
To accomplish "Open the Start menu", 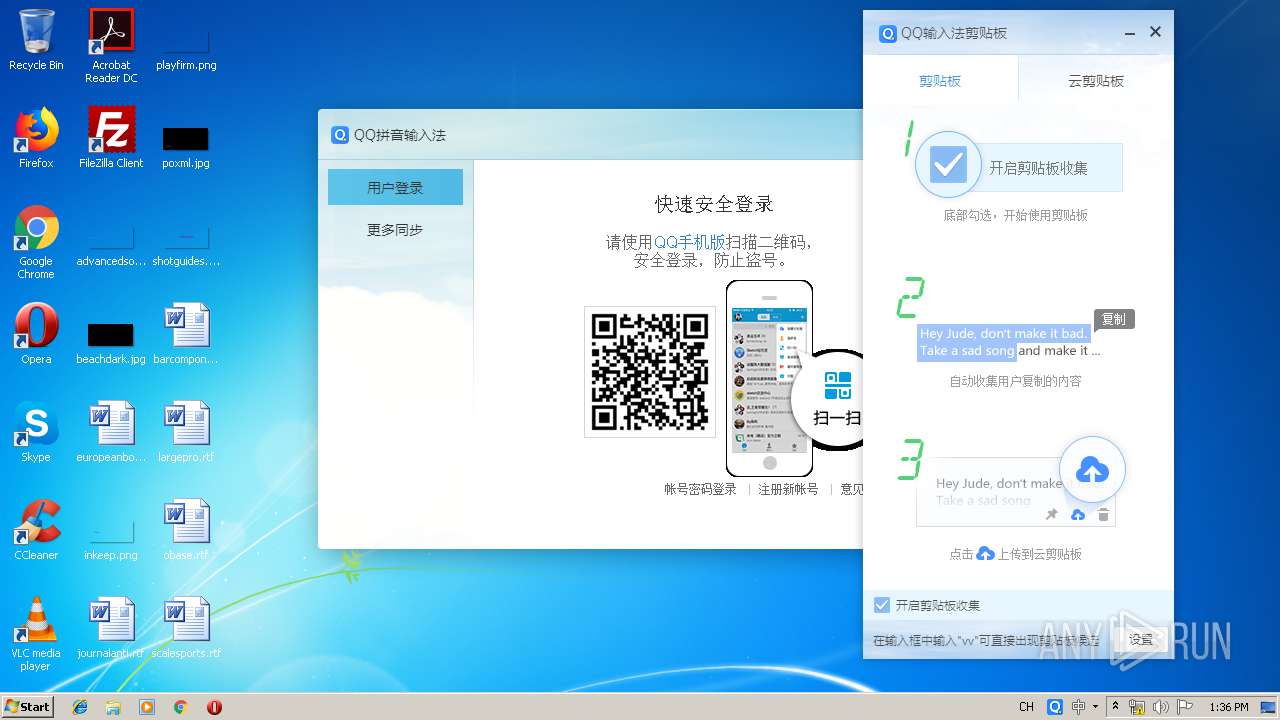I will 28,707.
